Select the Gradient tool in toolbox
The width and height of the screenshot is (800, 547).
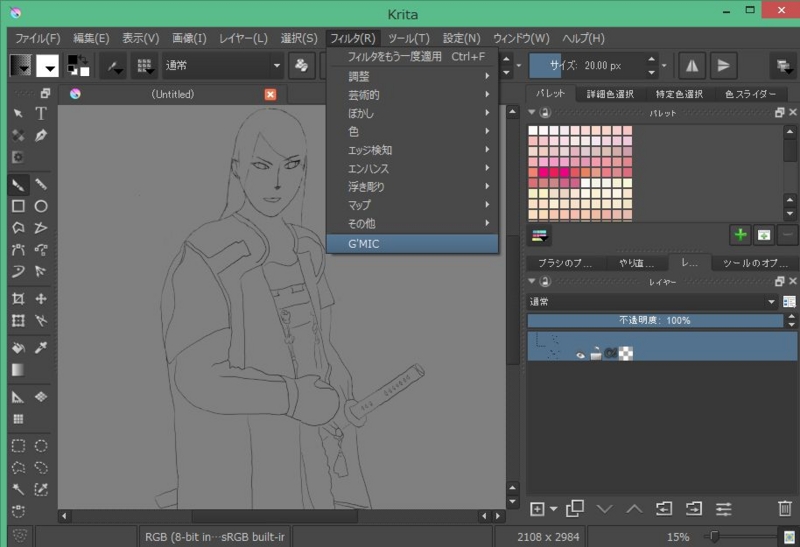coord(18,370)
